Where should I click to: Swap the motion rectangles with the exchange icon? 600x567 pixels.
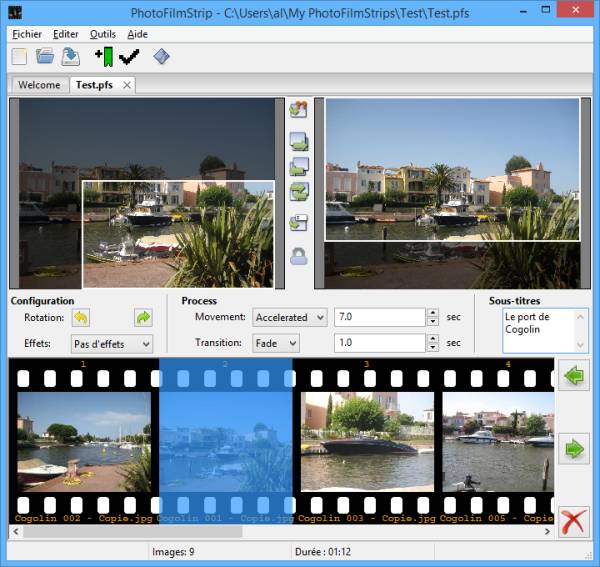299,192
